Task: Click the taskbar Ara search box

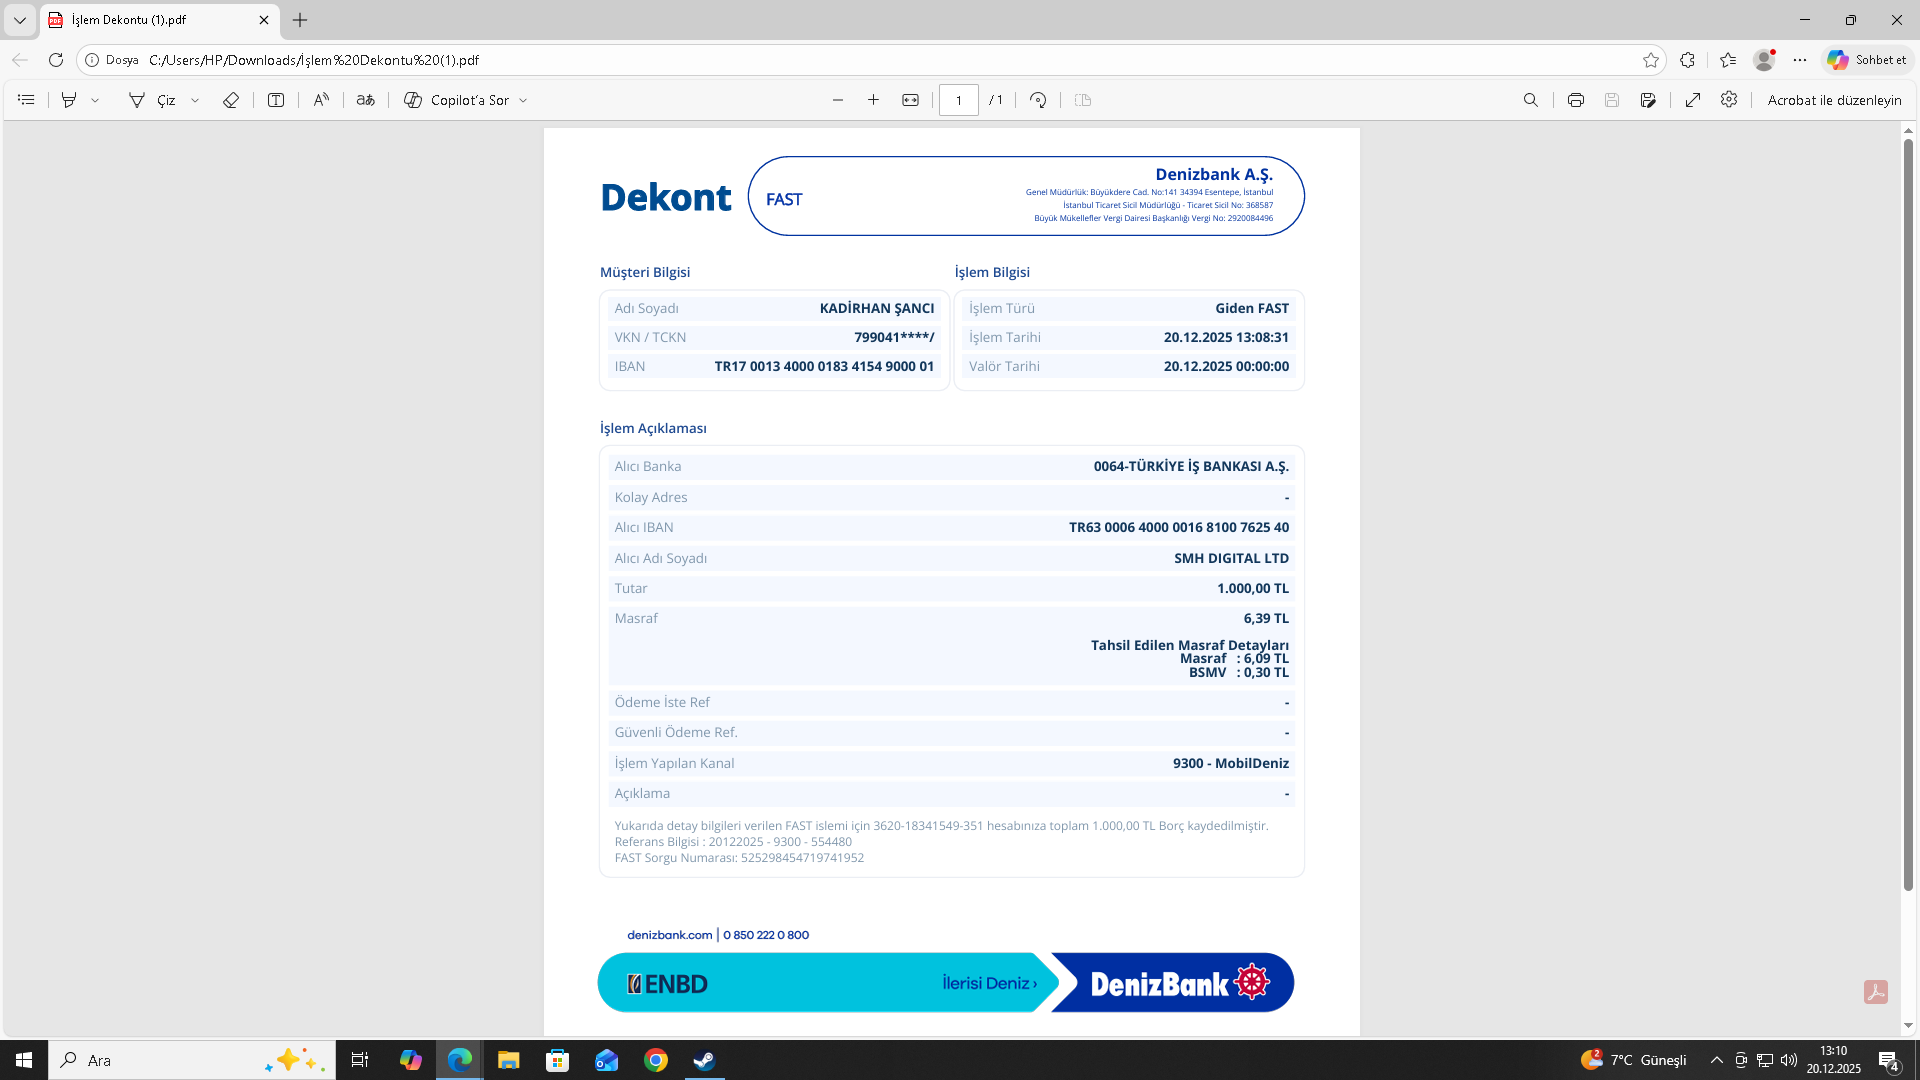Action: pyautogui.click(x=191, y=1060)
